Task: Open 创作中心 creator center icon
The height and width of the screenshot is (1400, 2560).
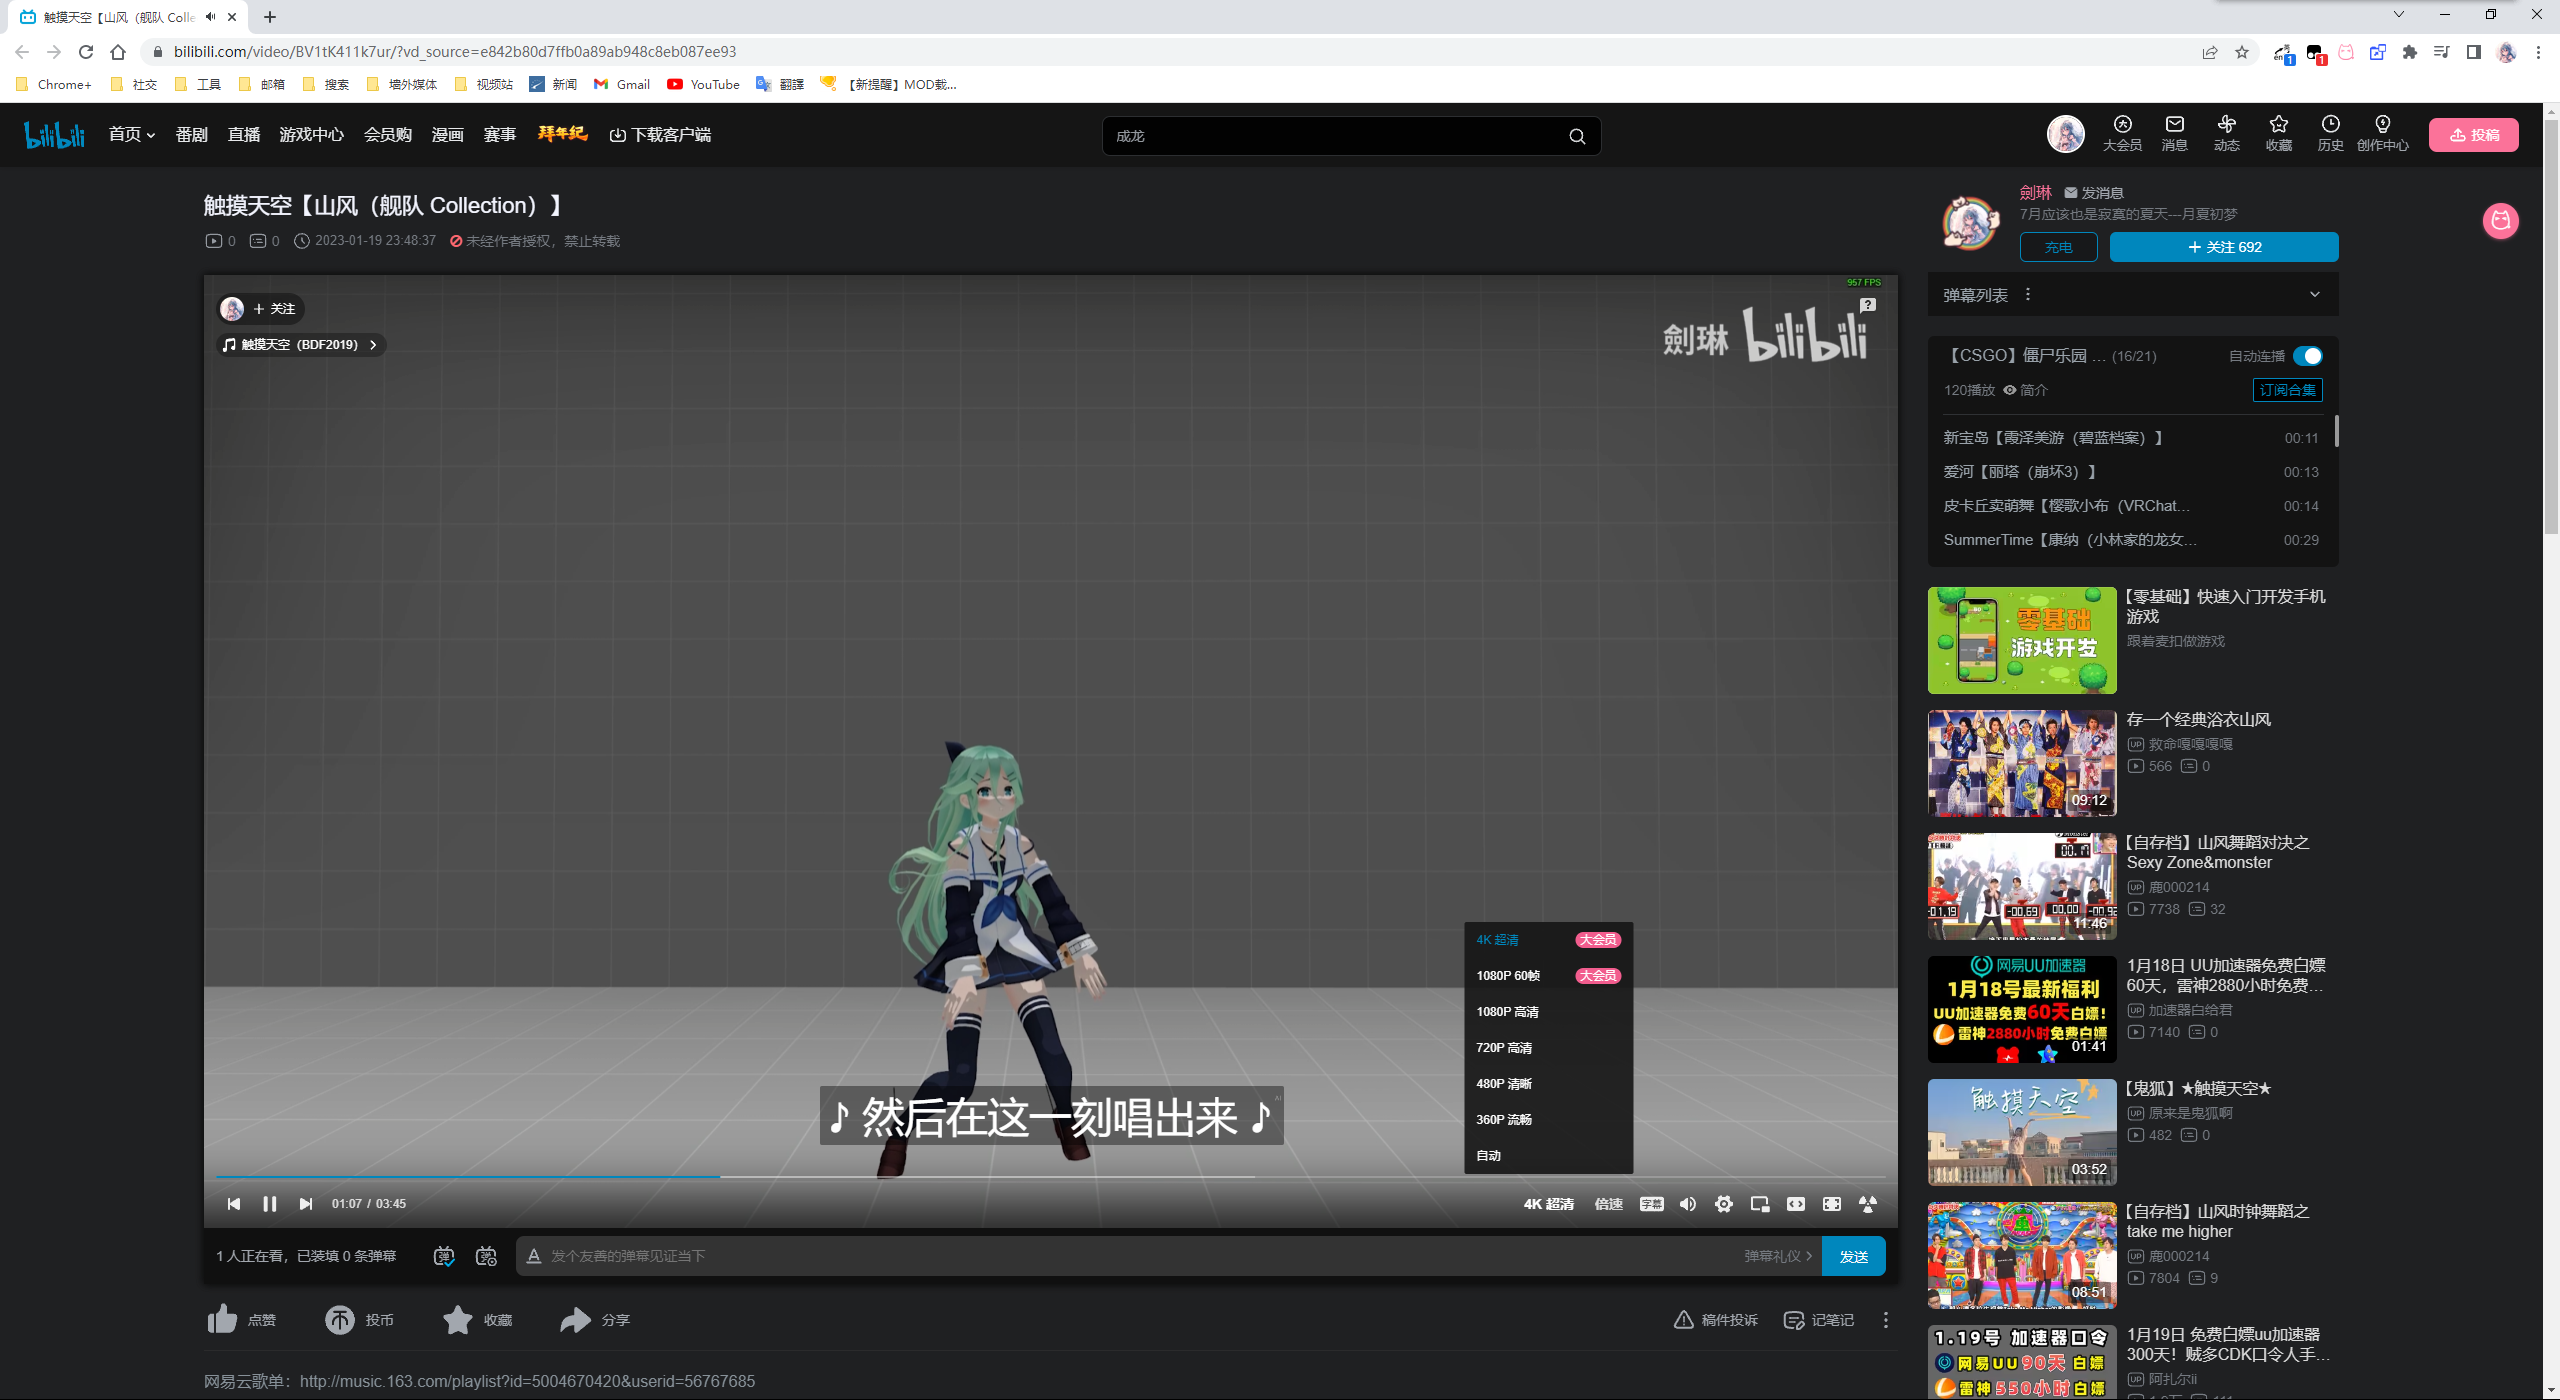Action: click(x=2383, y=124)
